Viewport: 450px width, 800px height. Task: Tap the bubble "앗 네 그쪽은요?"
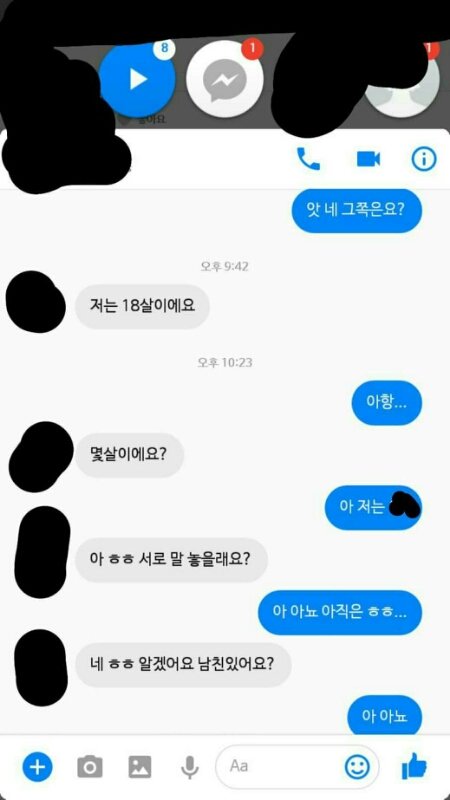[x=357, y=211]
